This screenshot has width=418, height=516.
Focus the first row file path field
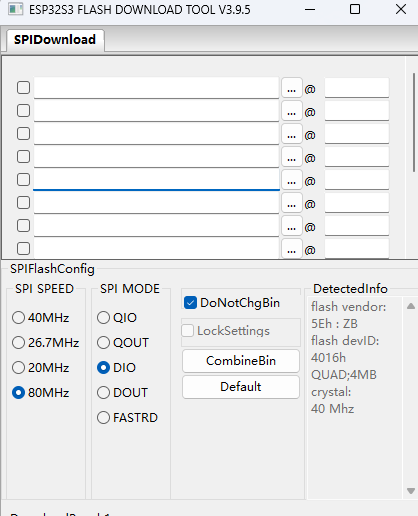click(156, 88)
